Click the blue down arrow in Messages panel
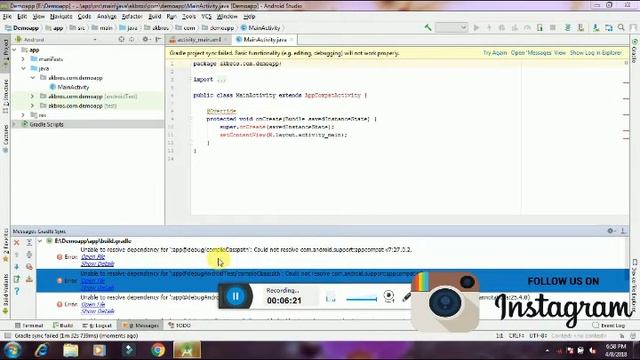 [x=17, y=267]
